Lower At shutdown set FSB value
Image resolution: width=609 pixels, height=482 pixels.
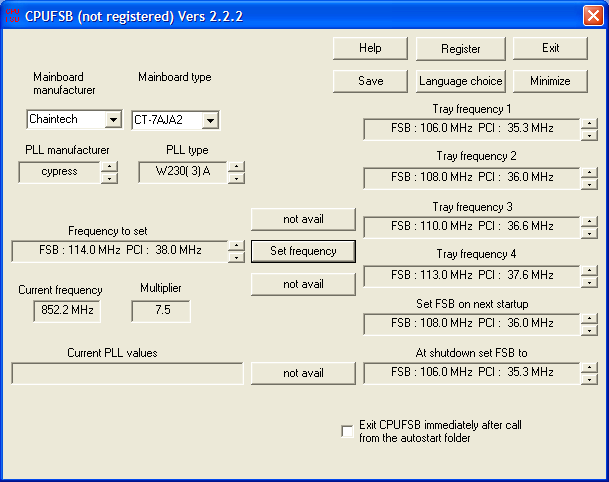590,379
